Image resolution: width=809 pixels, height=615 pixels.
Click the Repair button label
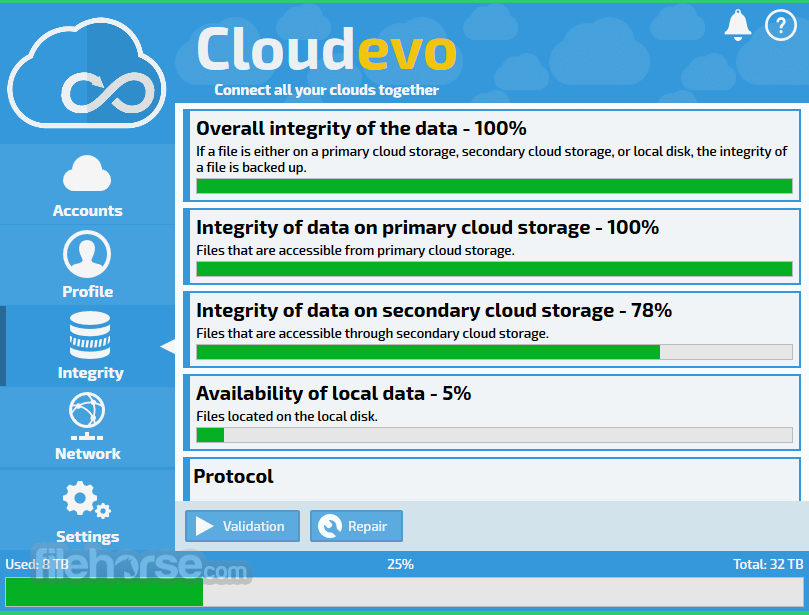point(367,526)
